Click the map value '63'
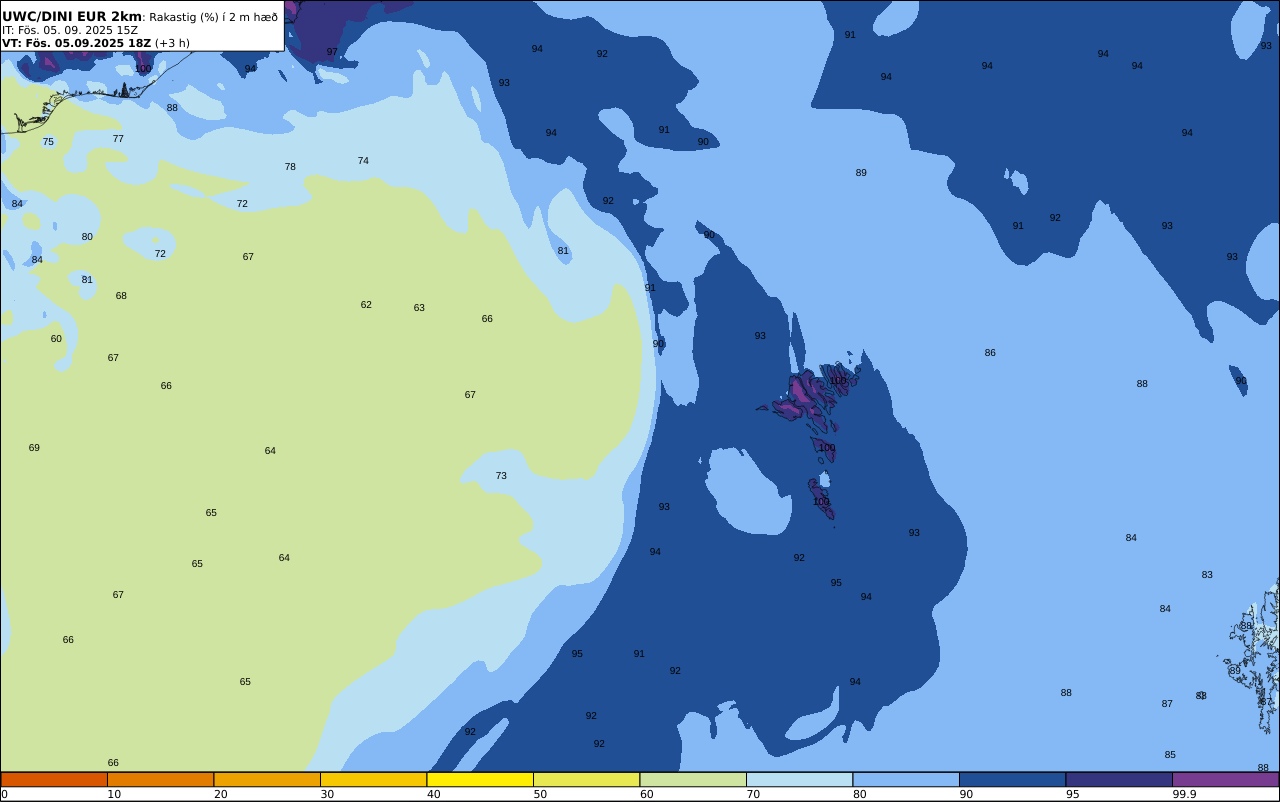This screenshot has height=802, width=1280. [419, 308]
